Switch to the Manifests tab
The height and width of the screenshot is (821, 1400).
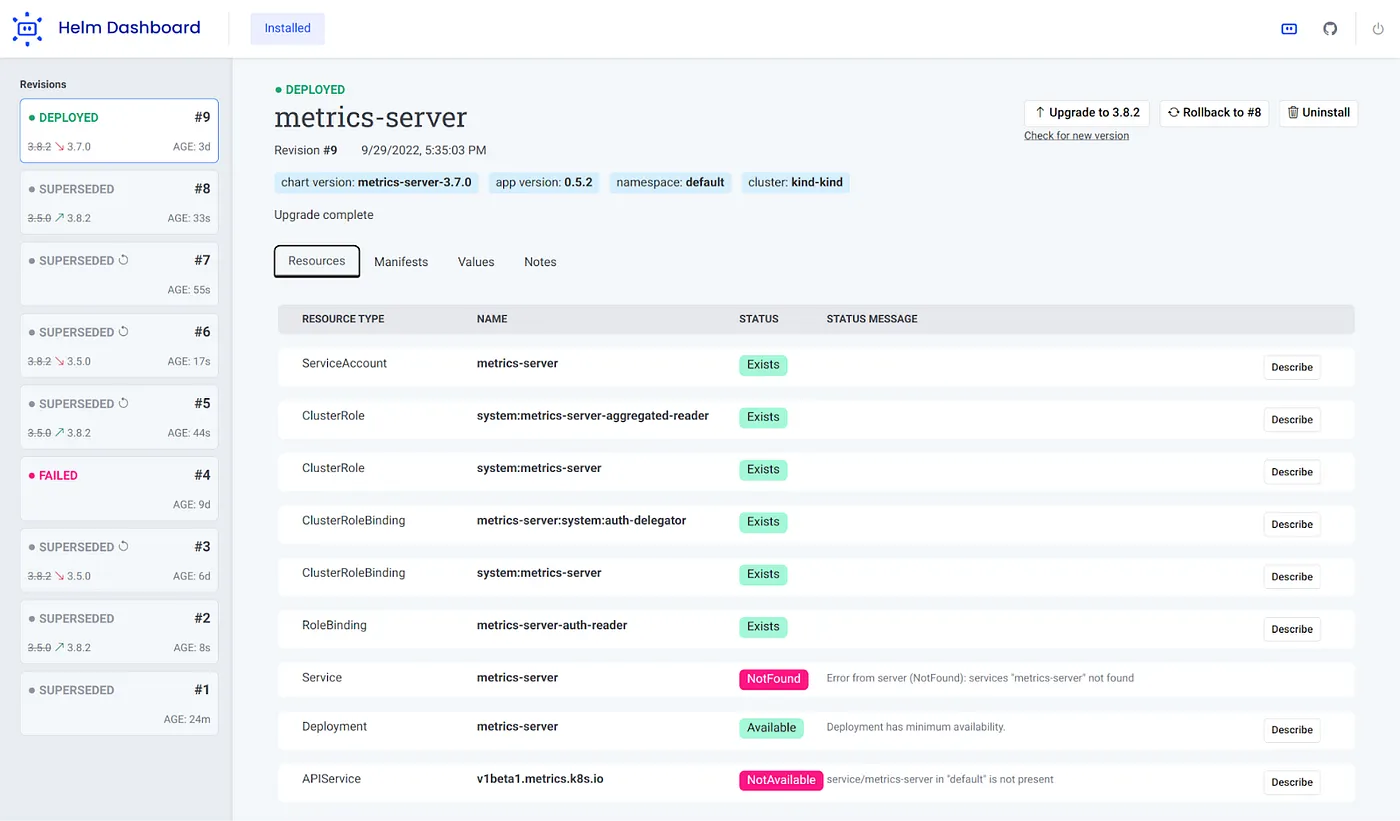(x=401, y=262)
